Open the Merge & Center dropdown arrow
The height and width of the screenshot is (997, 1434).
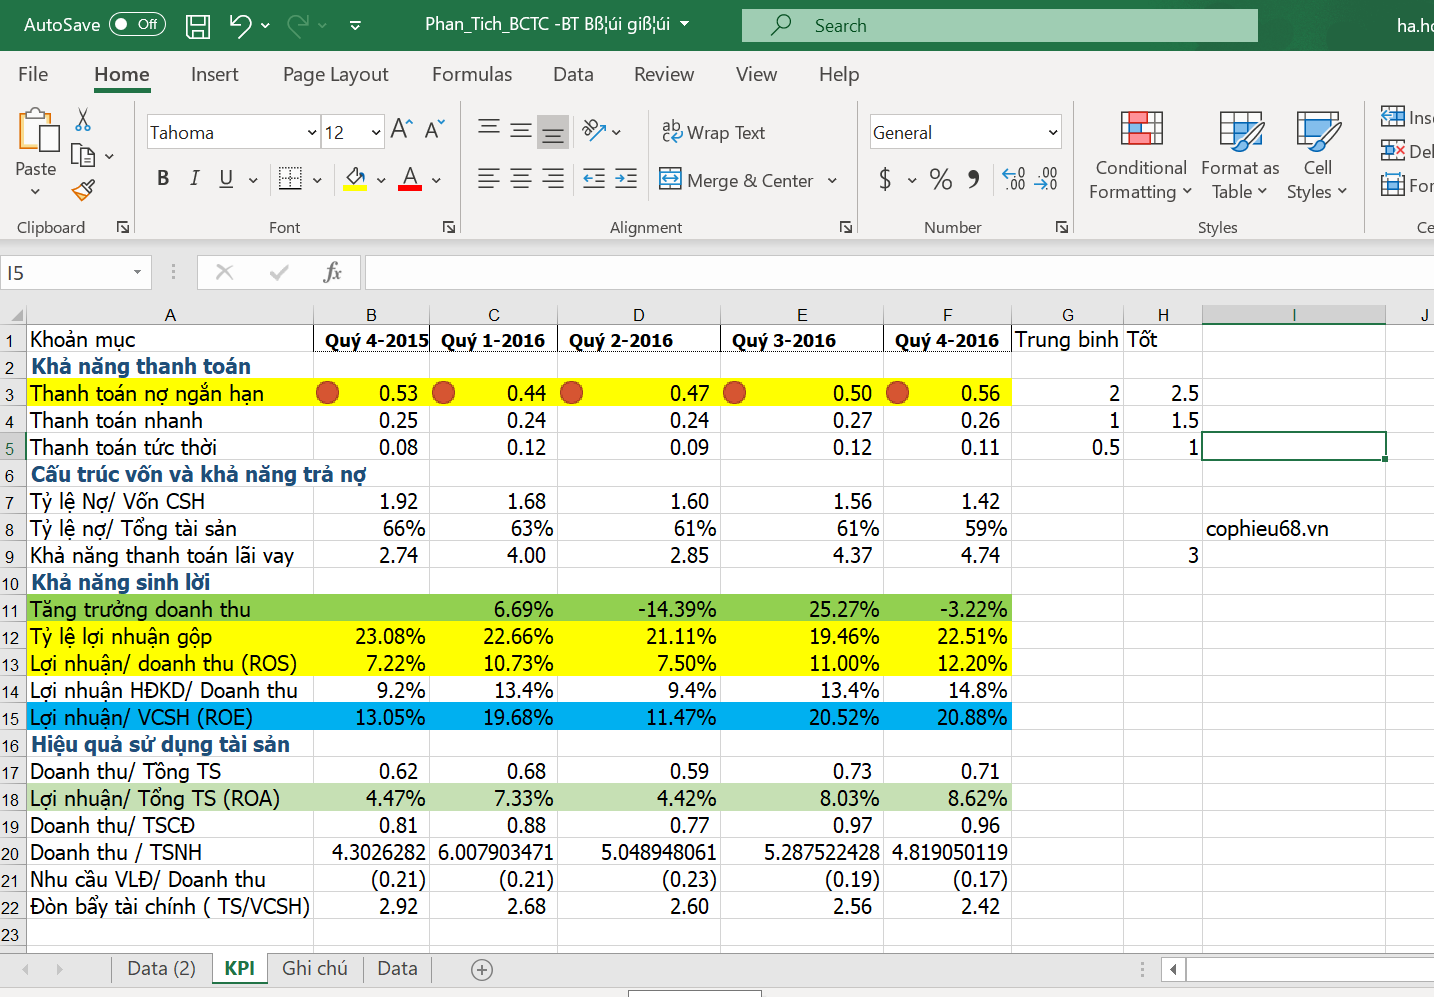[832, 181]
